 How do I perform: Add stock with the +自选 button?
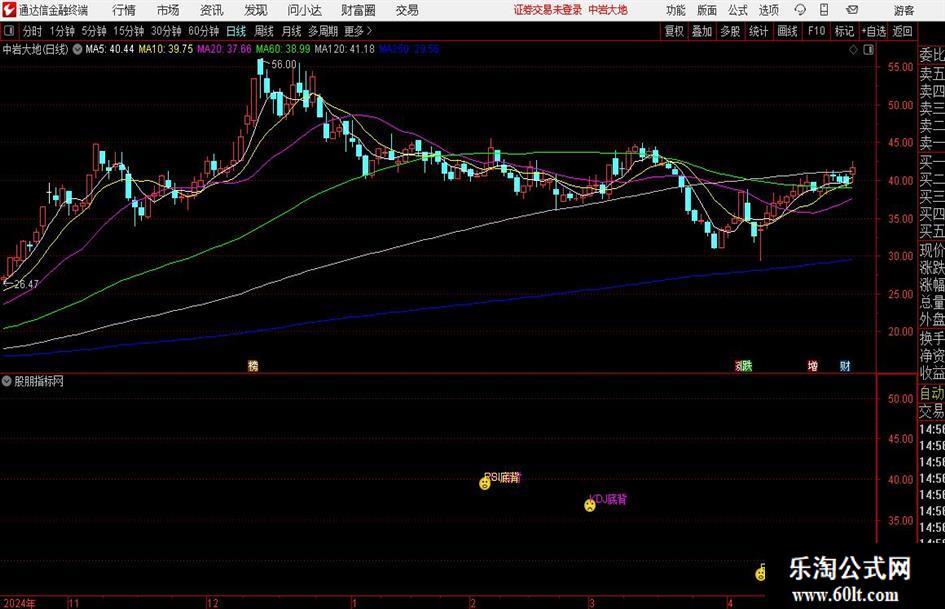(874, 31)
